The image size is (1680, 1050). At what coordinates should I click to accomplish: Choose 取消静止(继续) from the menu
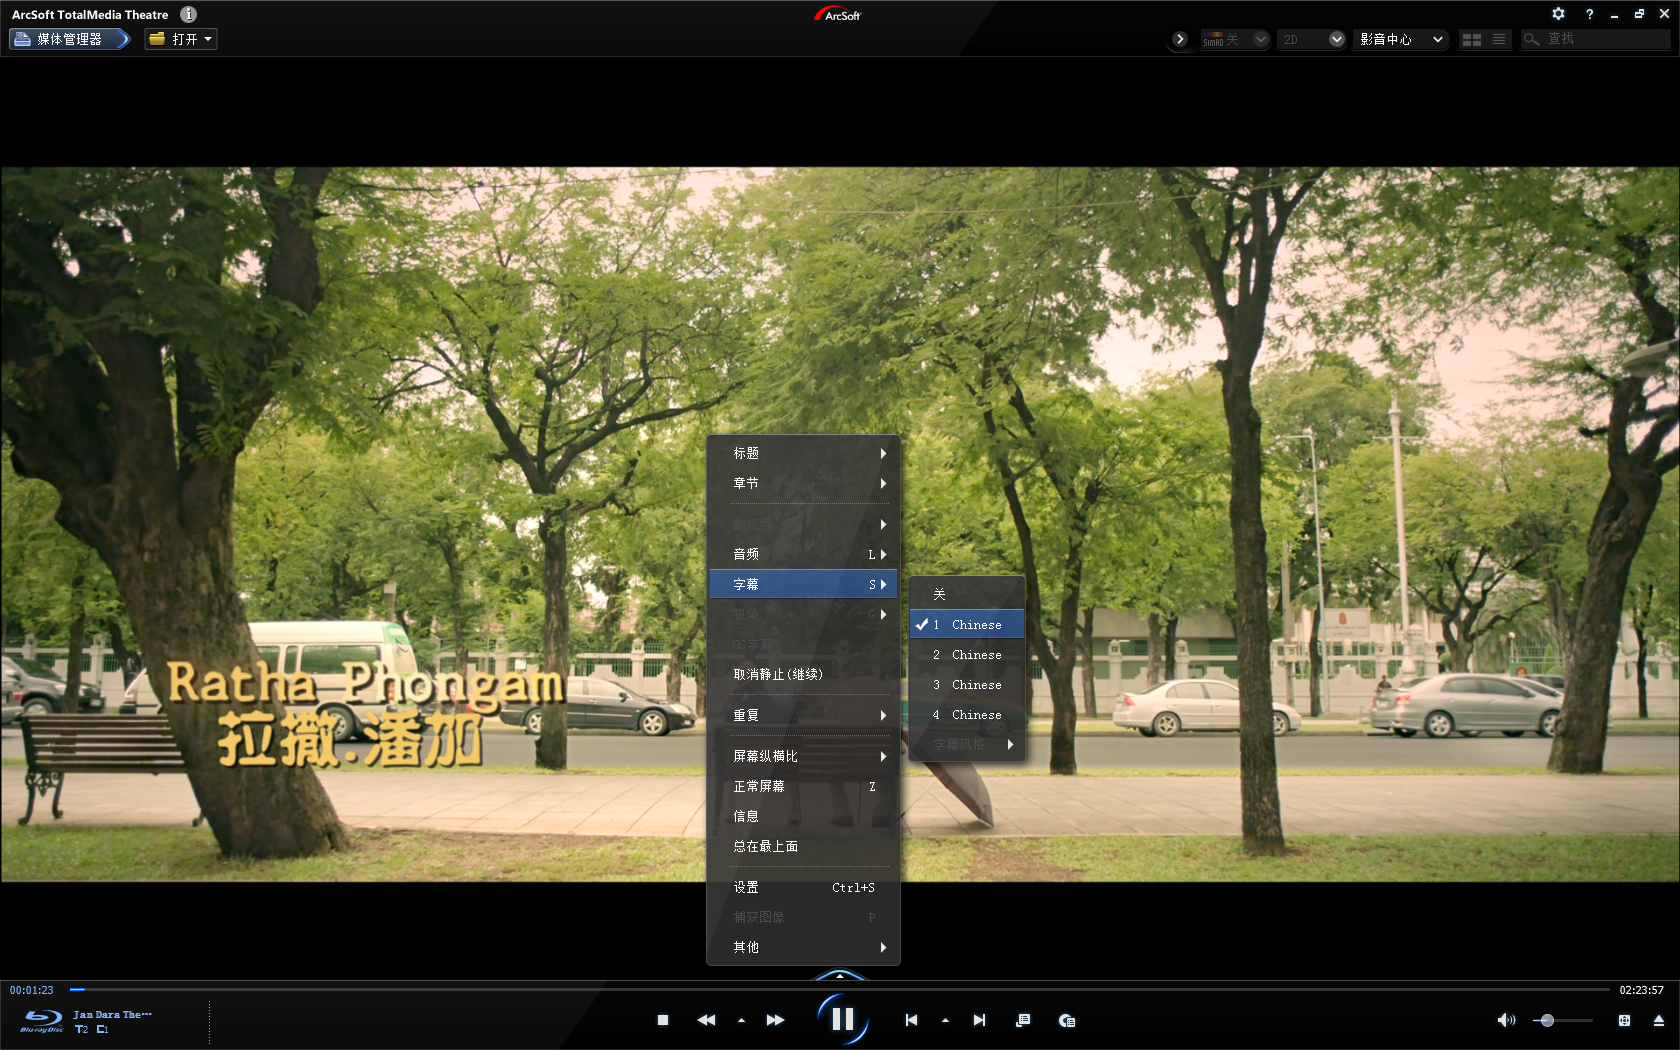pyautogui.click(x=803, y=674)
